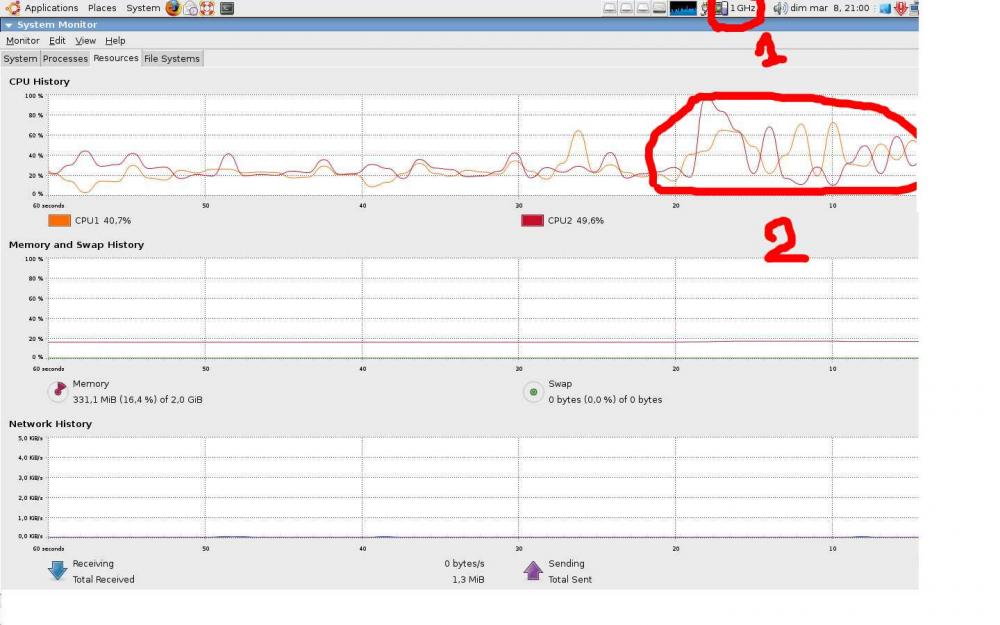Open the Evolution mail launcher icon

[x=190, y=8]
